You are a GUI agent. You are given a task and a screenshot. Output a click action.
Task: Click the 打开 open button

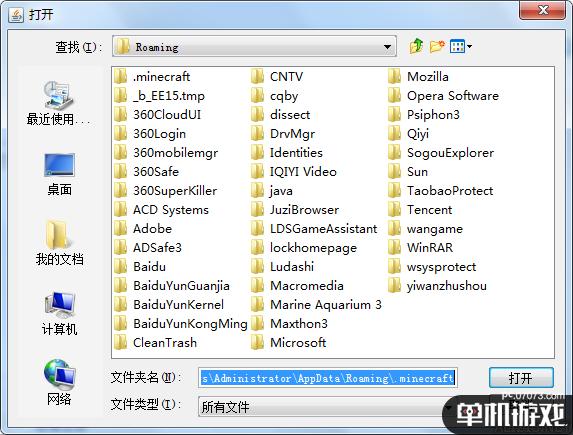(521, 378)
